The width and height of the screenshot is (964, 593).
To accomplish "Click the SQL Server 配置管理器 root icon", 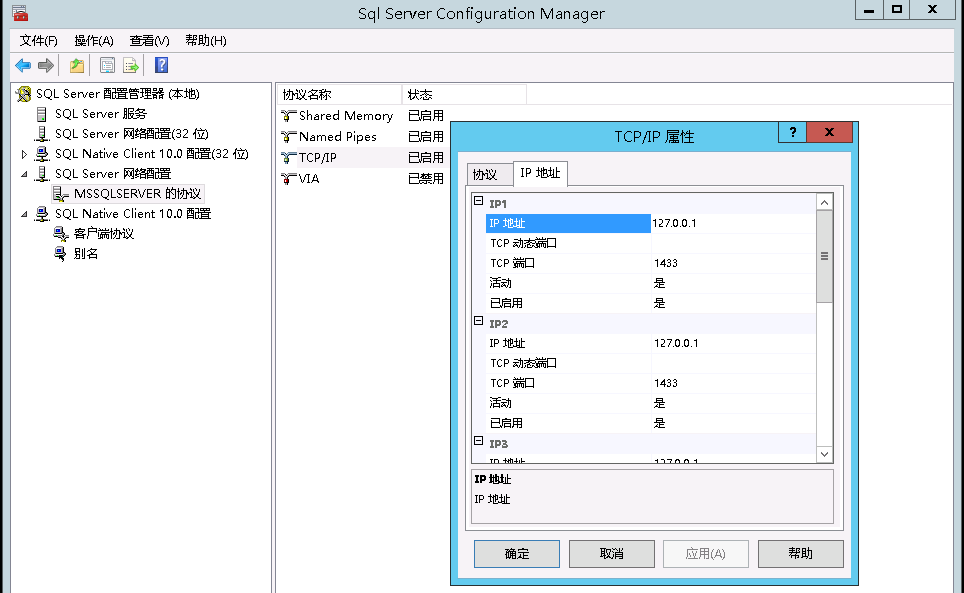I will [x=23, y=94].
